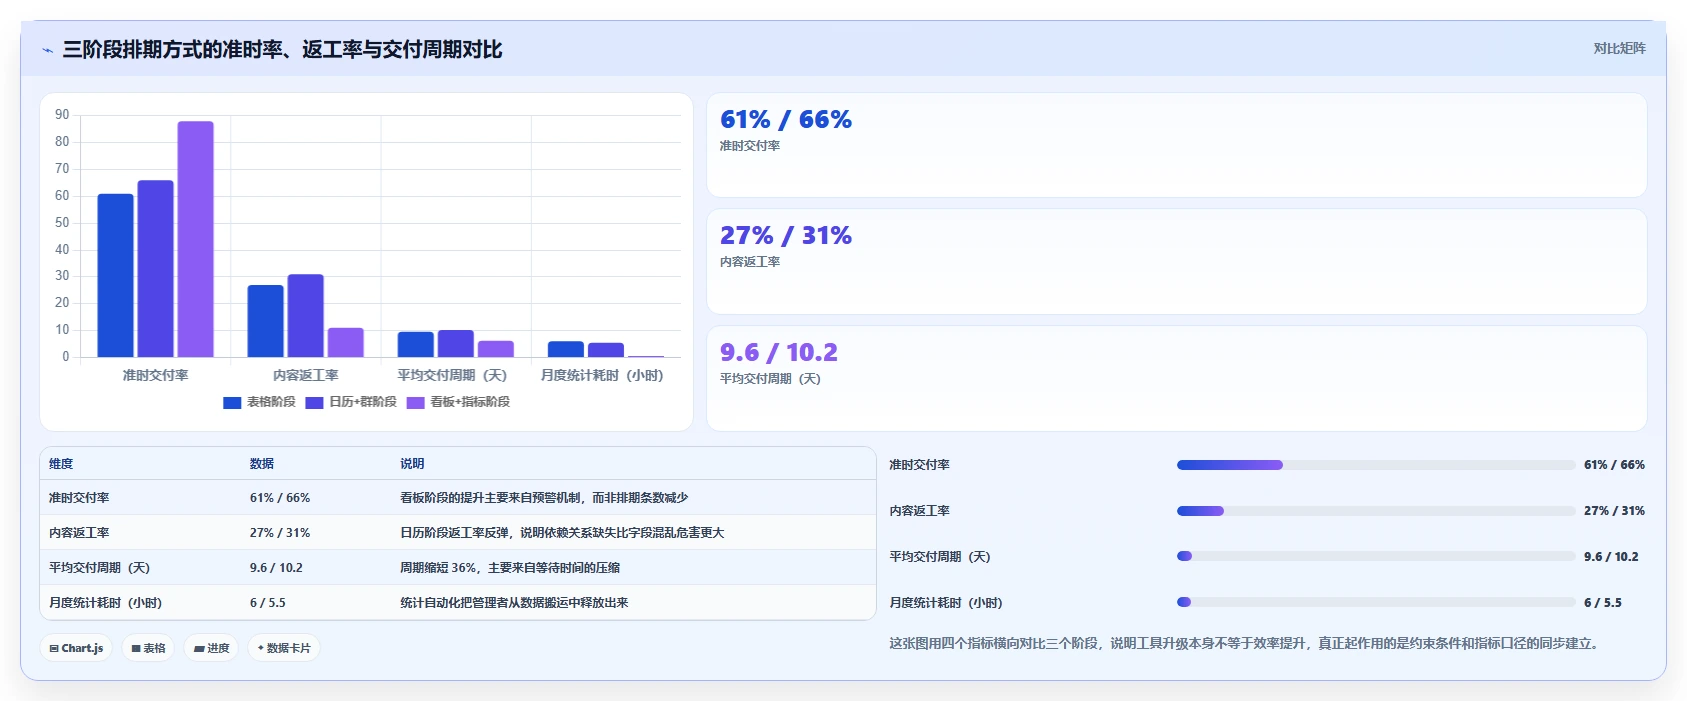Click the 表格阶段 bar for 内容返工率
Image resolution: width=1687 pixels, height=701 pixels.
[265, 321]
